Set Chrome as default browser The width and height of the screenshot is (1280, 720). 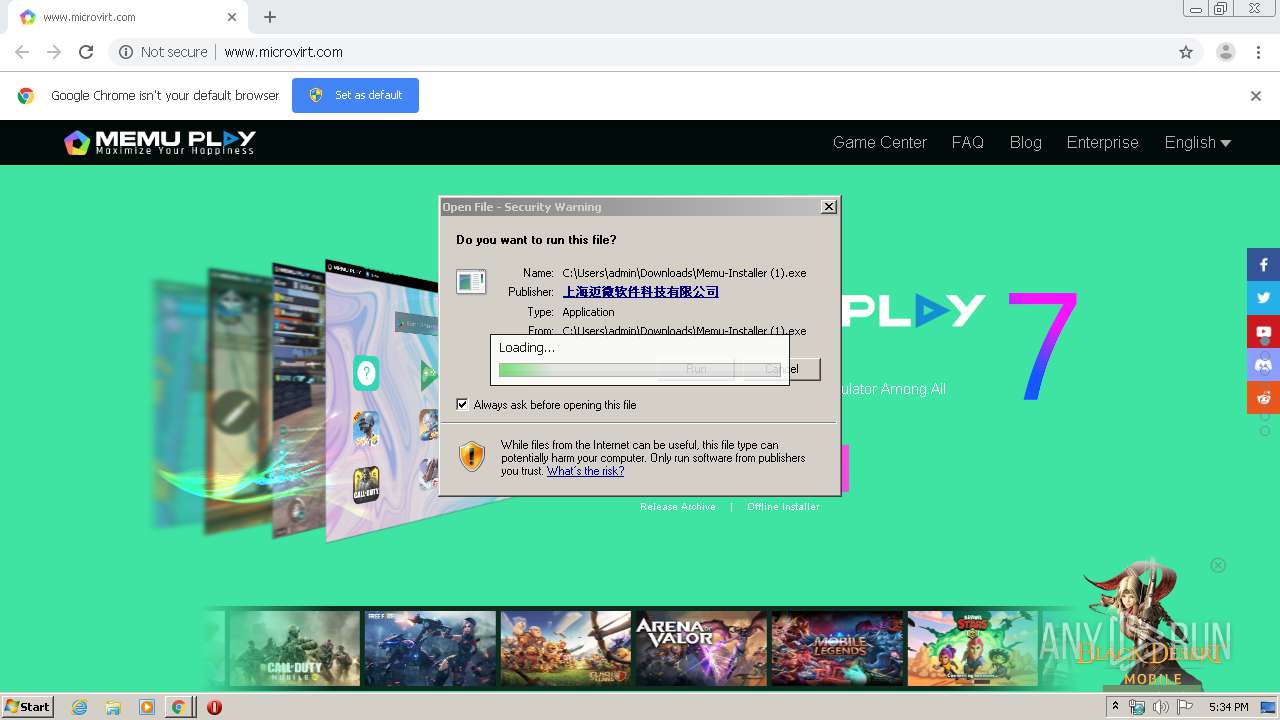pyautogui.click(x=355, y=95)
